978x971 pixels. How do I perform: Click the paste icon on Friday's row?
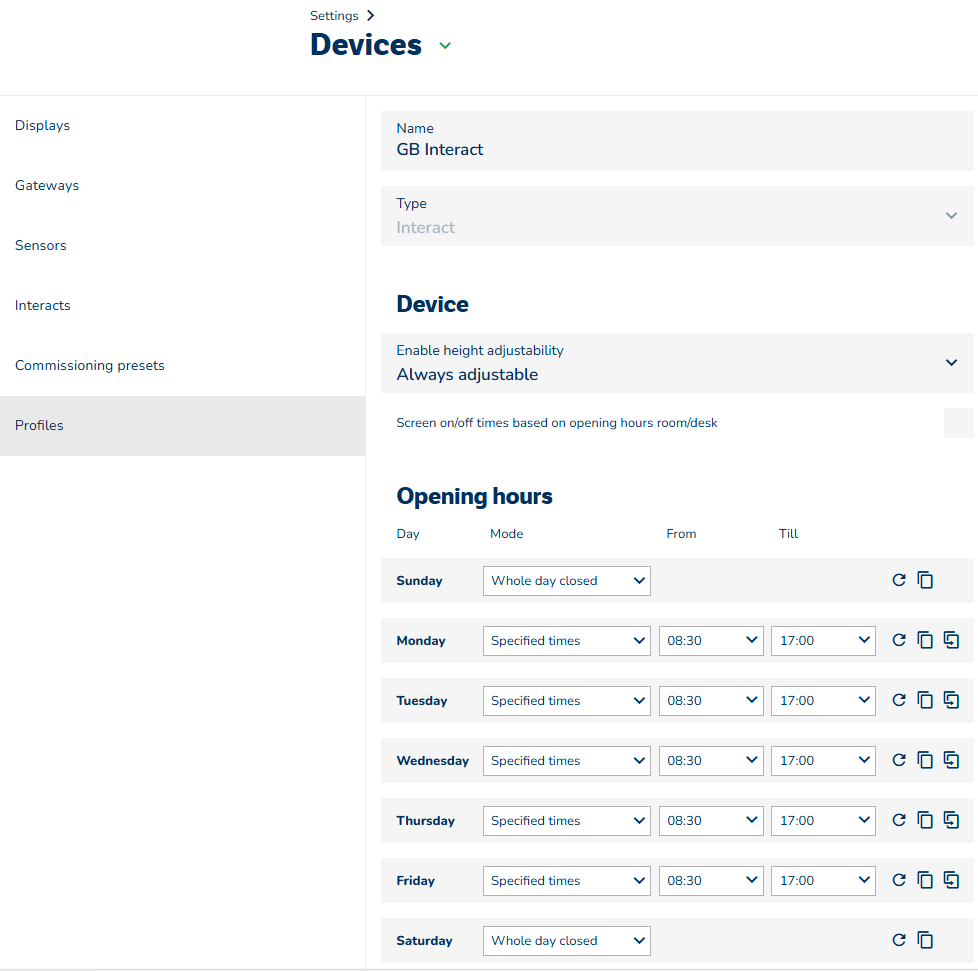point(951,880)
